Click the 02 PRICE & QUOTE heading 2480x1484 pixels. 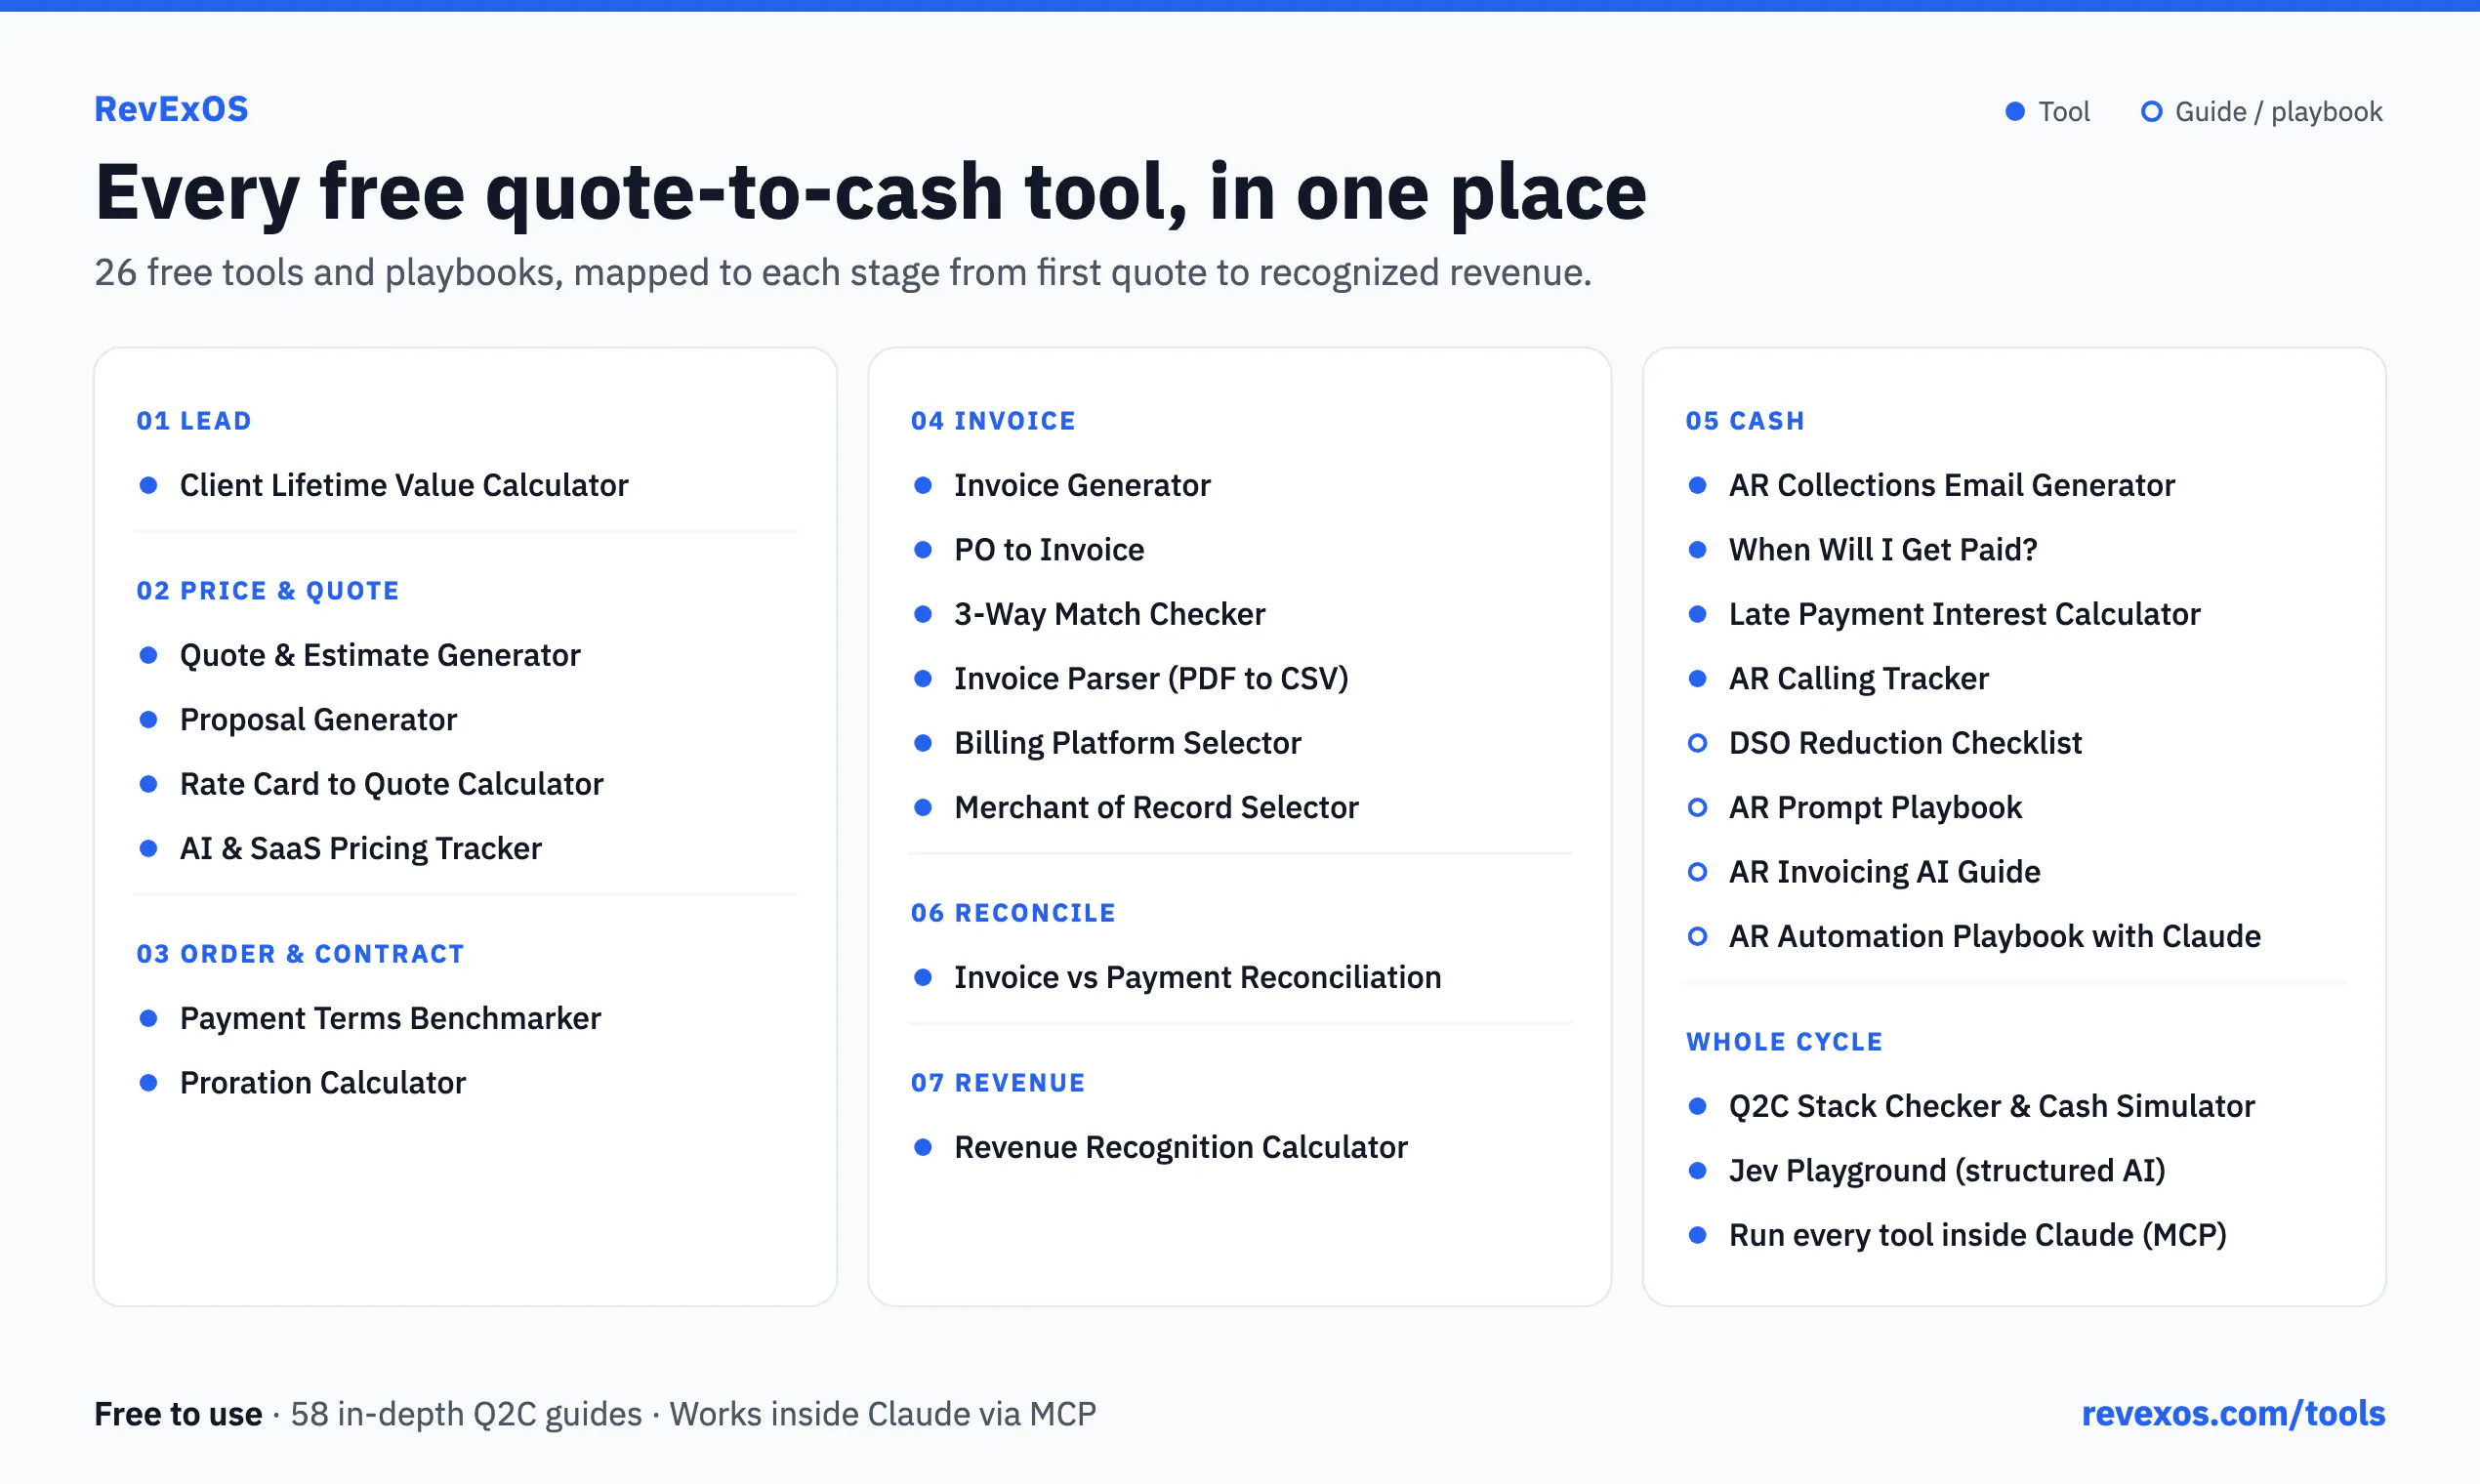(268, 591)
